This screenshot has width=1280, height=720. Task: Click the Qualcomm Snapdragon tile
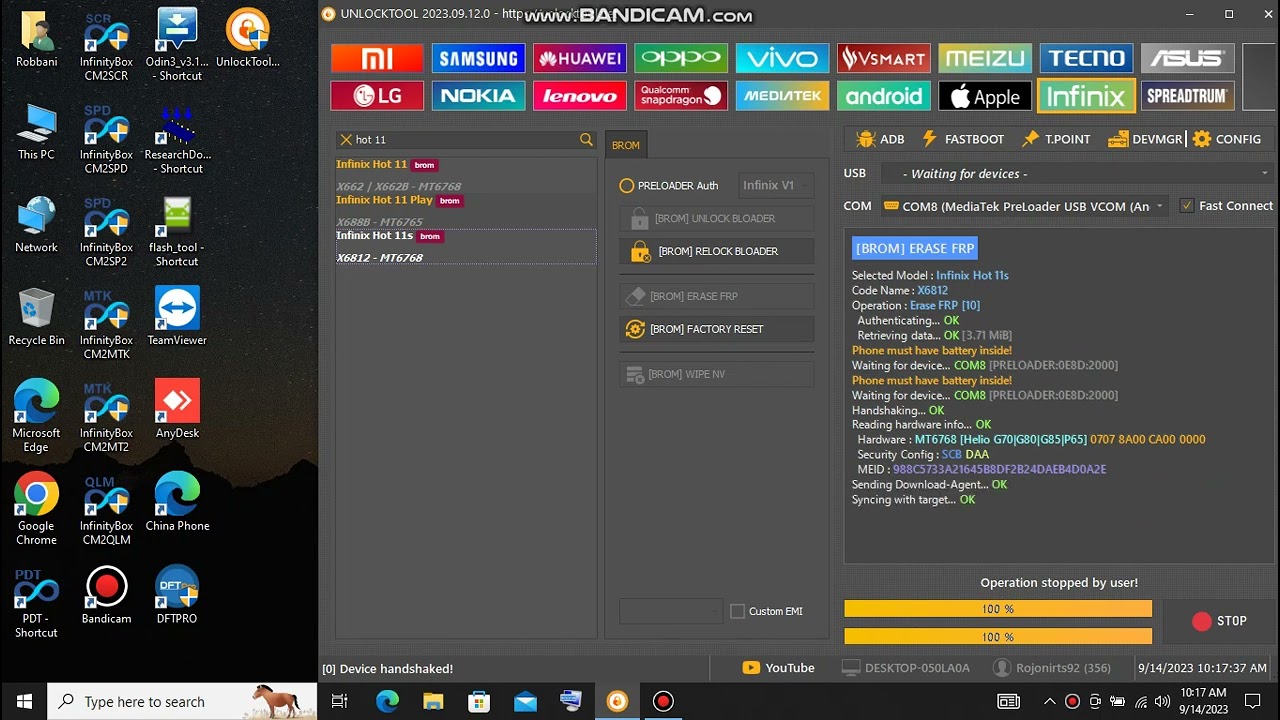(680, 96)
